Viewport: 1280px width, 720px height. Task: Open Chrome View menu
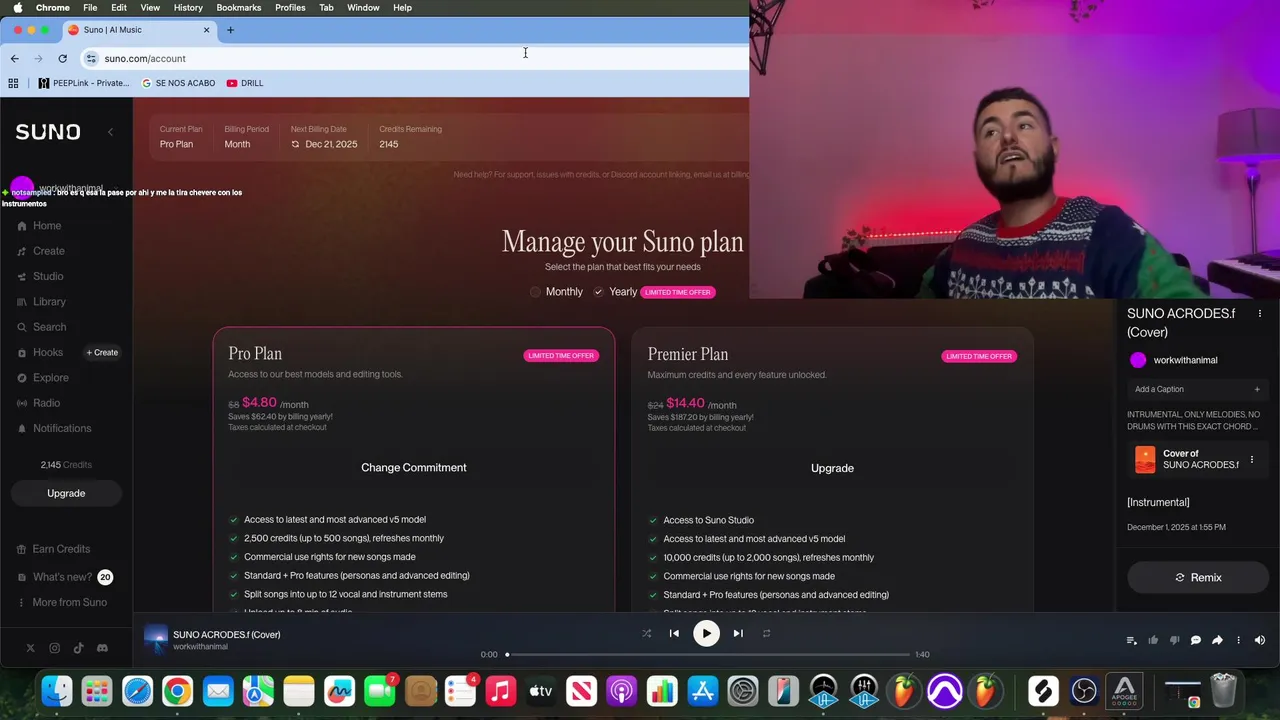click(x=150, y=7)
